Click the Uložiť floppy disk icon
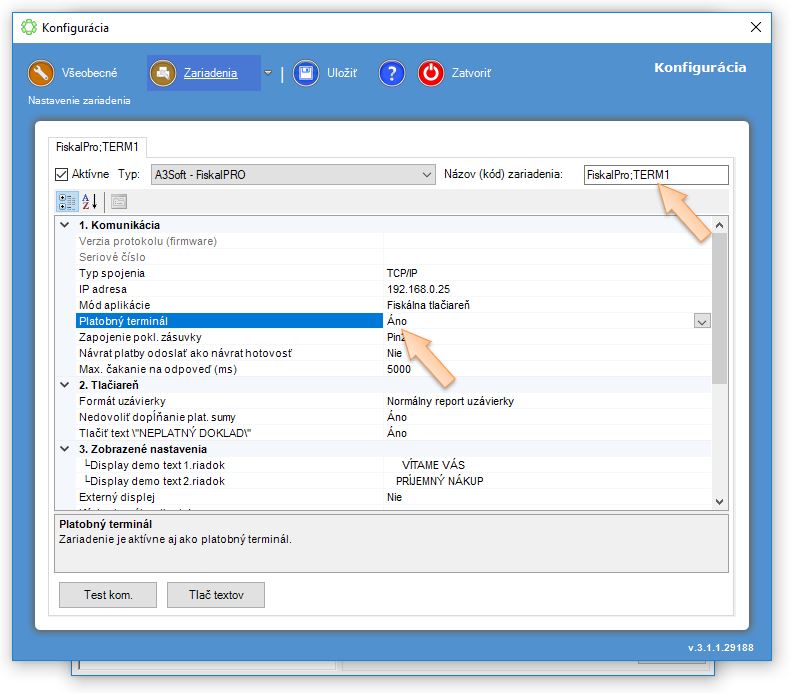This screenshot has height=694, width=790. (306, 73)
